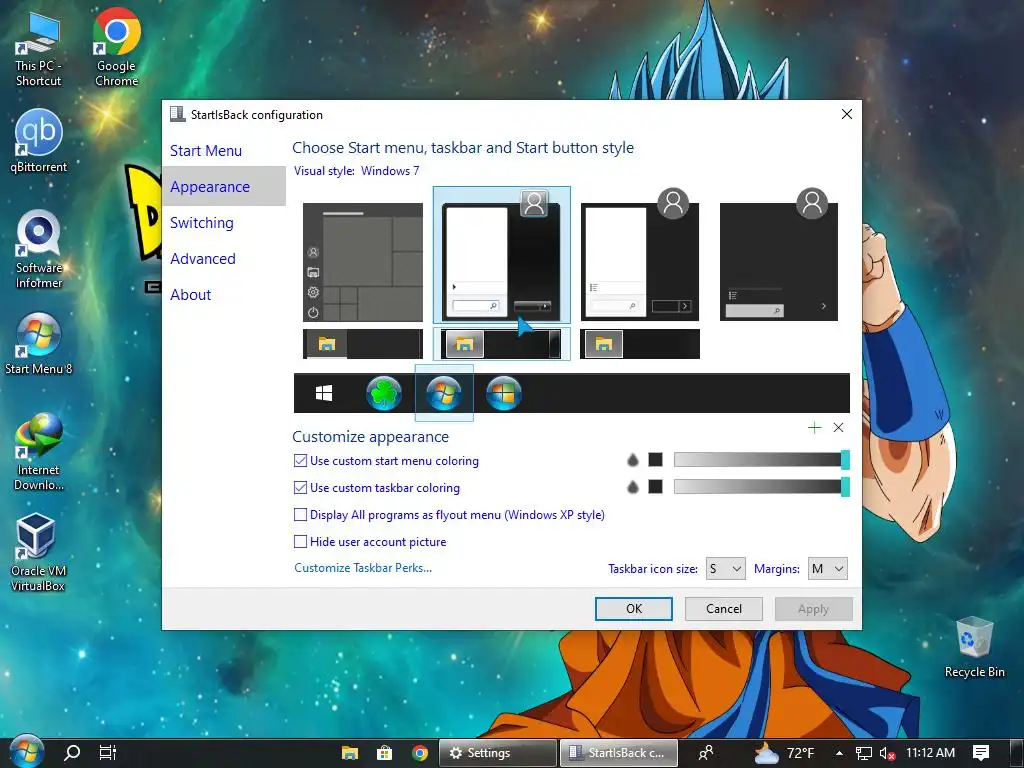The height and width of the screenshot is (768, 1024).
Task: Open Task View on taskbar
Action: point(107,752)
